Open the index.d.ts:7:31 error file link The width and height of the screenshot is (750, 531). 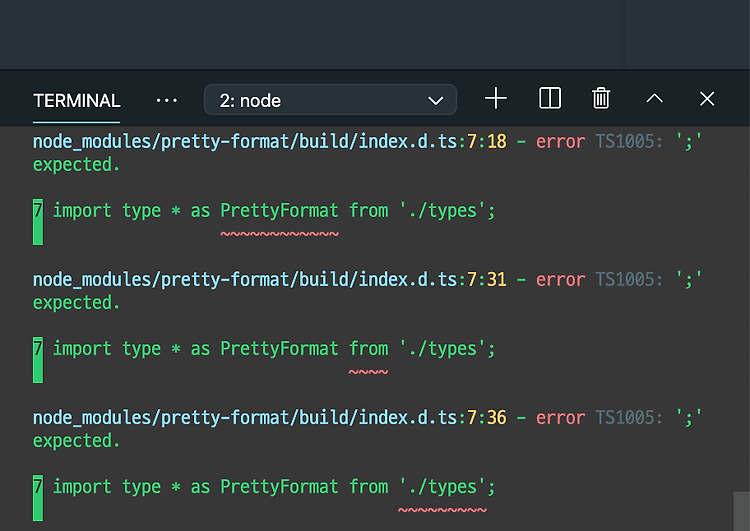[x=270, y=280]
